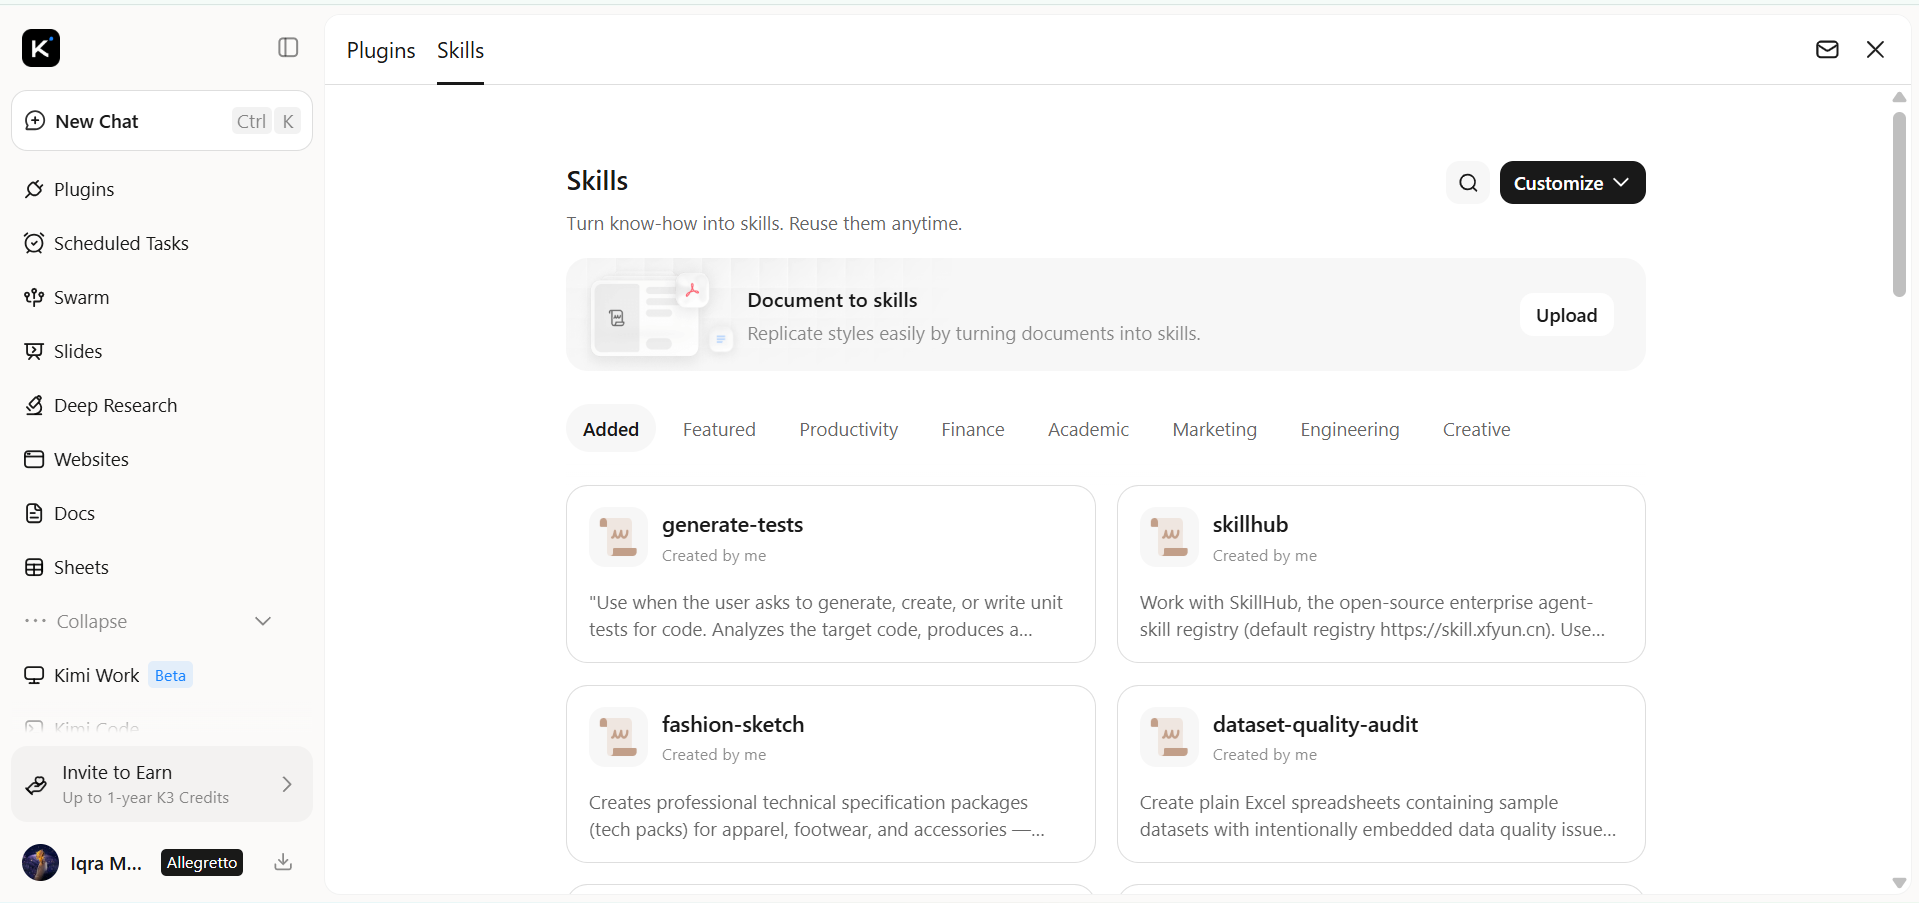Image resolution: width=1919 pixels, height=903 pixels.
Task: Click the scrollbar up arrow
Action: (1899, 97)
